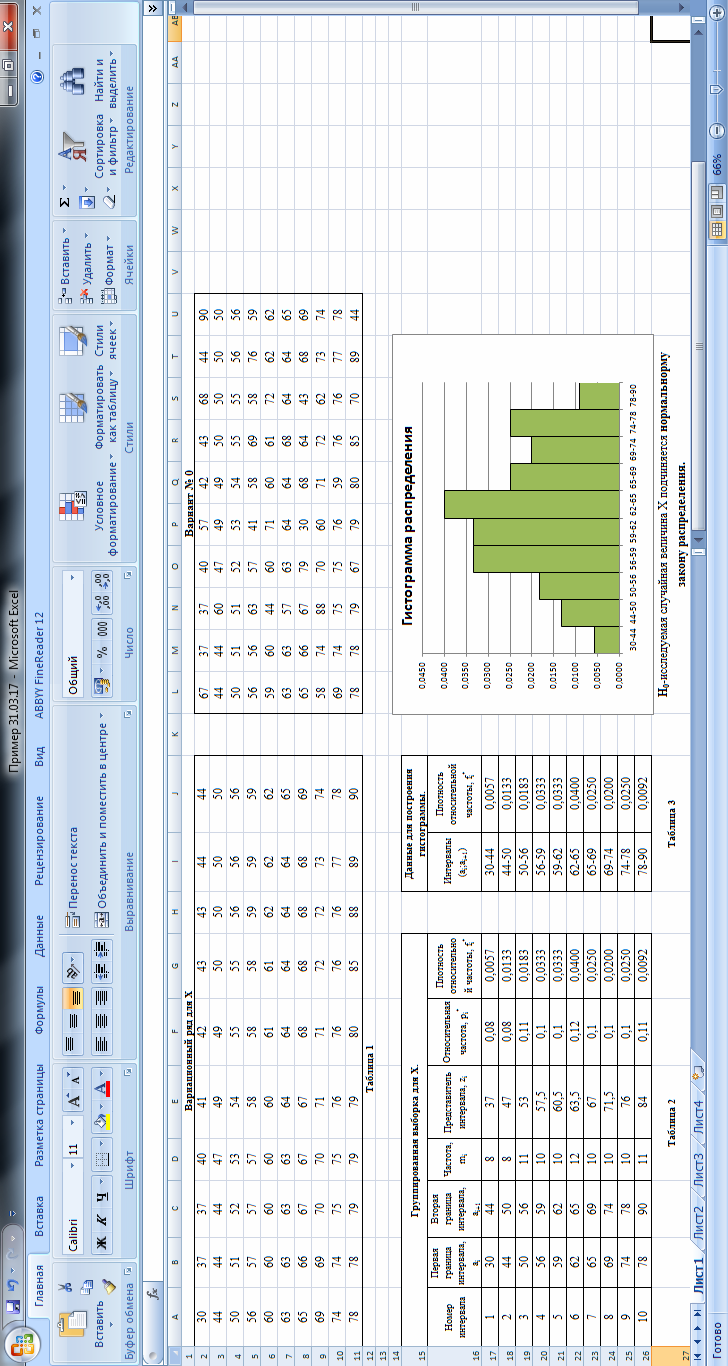
Task: Click the Decrease Decimal icon
Action: (102, 581)
